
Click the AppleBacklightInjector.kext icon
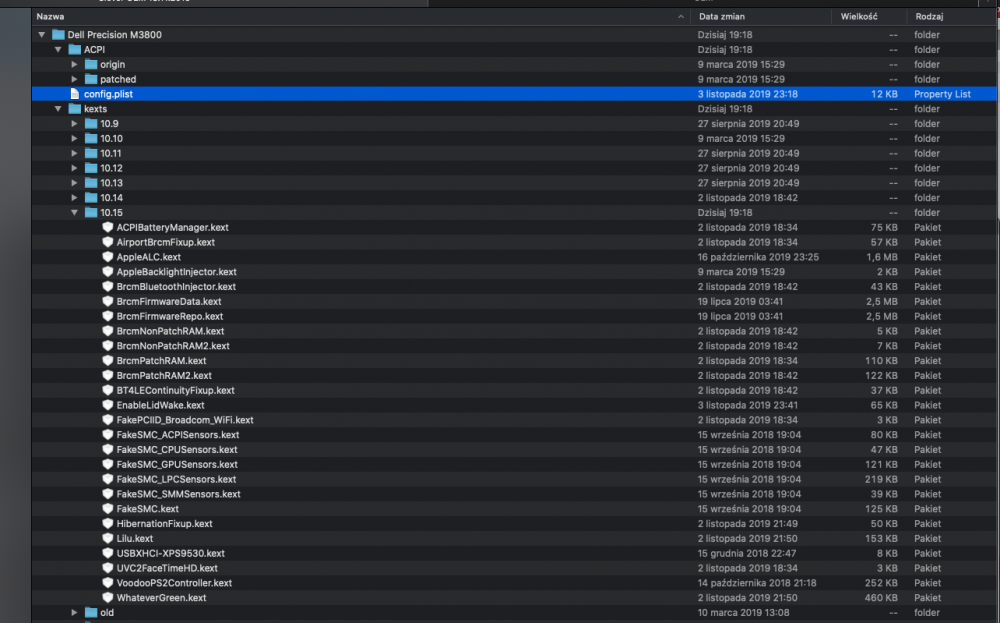pos(108,272)
